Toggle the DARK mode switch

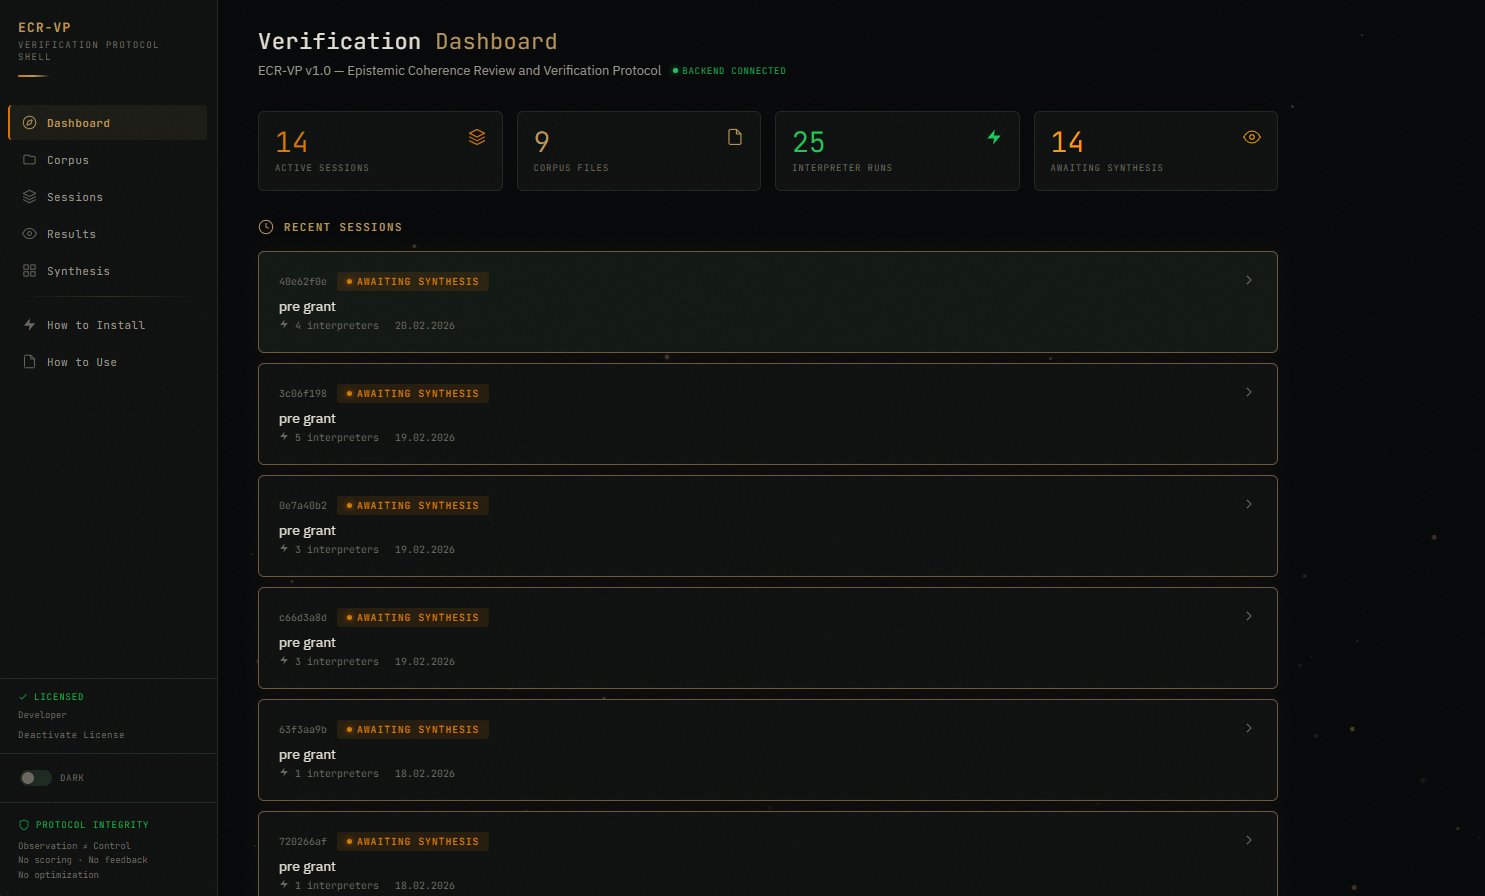[36, 777]
